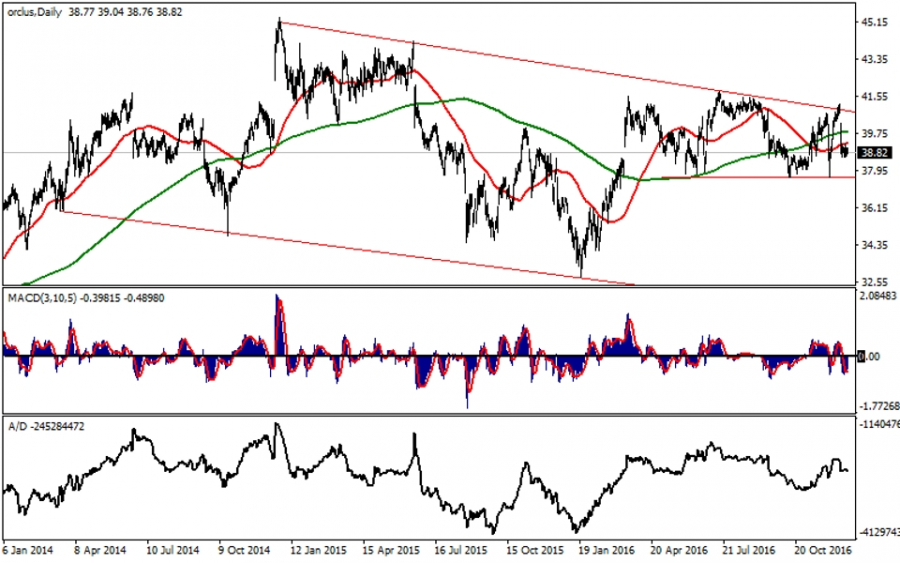Viewport: 900px width, 563px height.
Task: Select the 6 Jan 2014 date label
Action: point(30,550)
